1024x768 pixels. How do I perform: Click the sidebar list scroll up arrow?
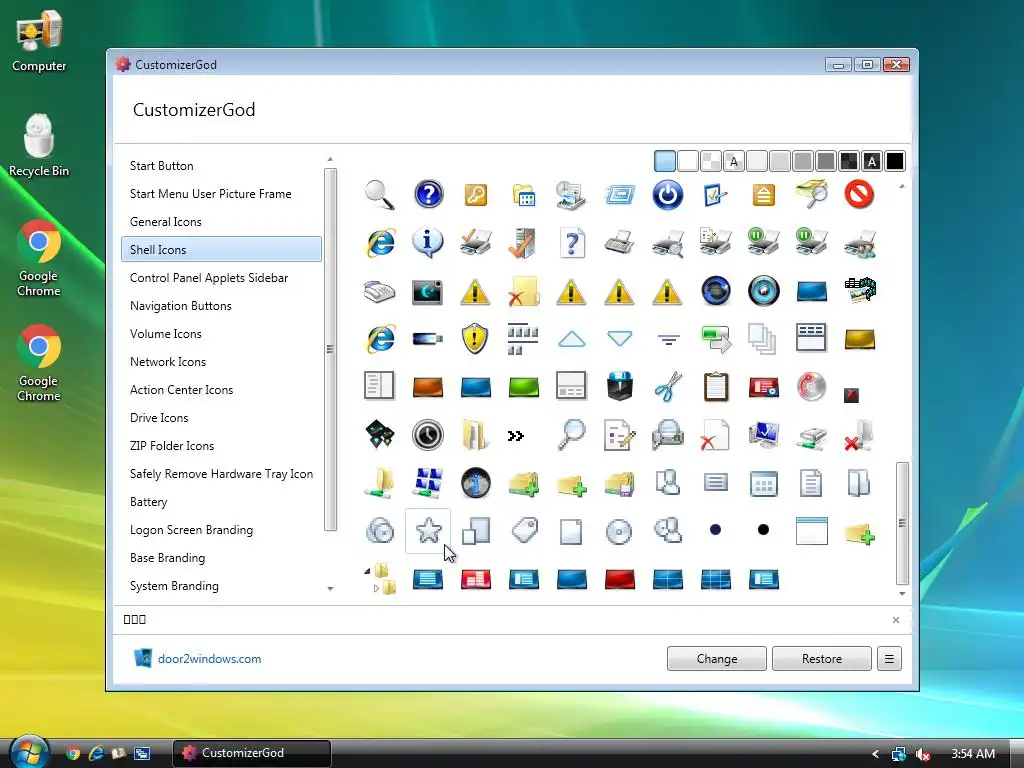point(330,159)
